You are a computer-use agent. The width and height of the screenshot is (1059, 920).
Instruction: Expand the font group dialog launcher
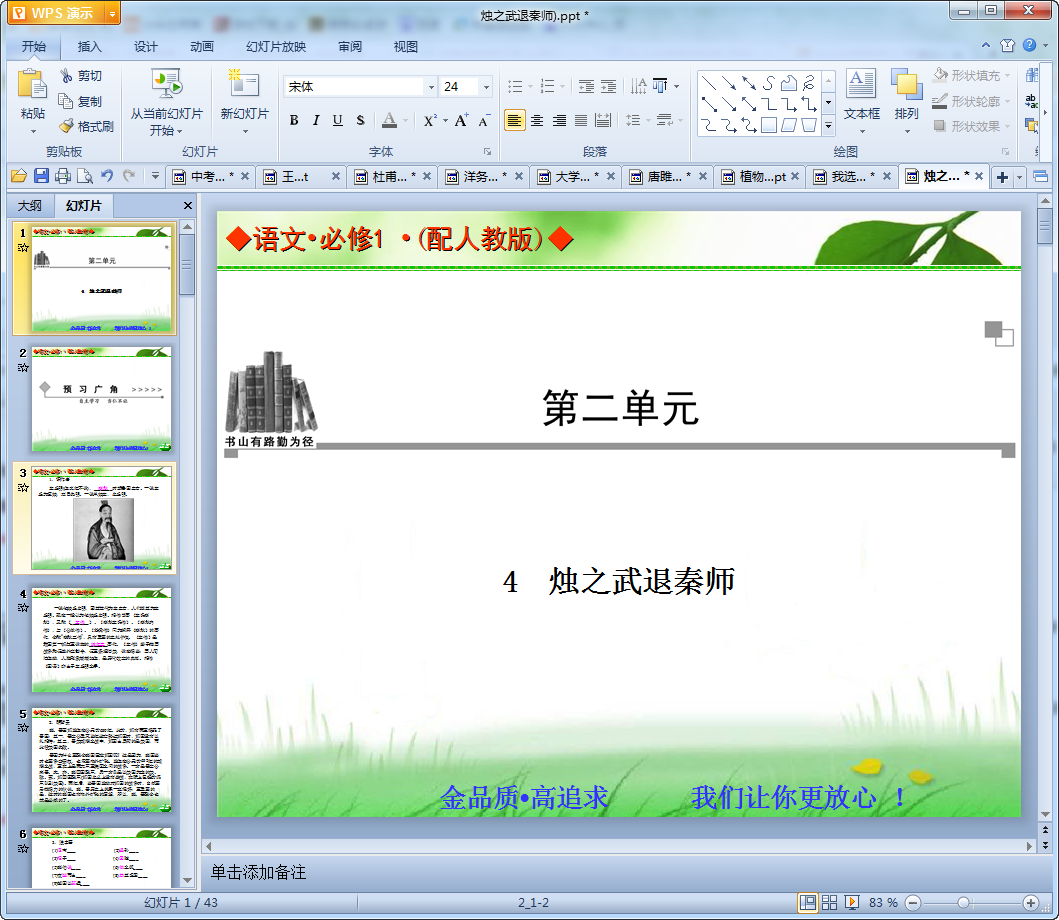pos(487,151)
